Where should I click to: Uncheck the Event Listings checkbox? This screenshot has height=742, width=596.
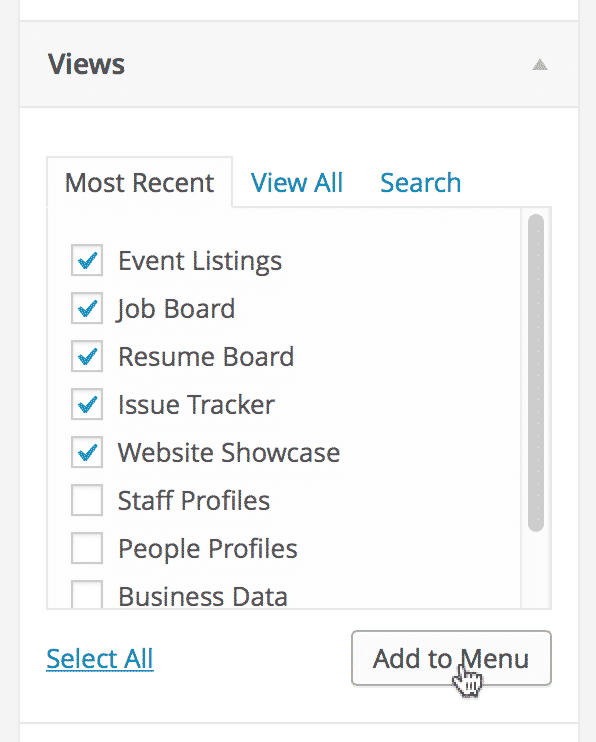pos(87,260)
